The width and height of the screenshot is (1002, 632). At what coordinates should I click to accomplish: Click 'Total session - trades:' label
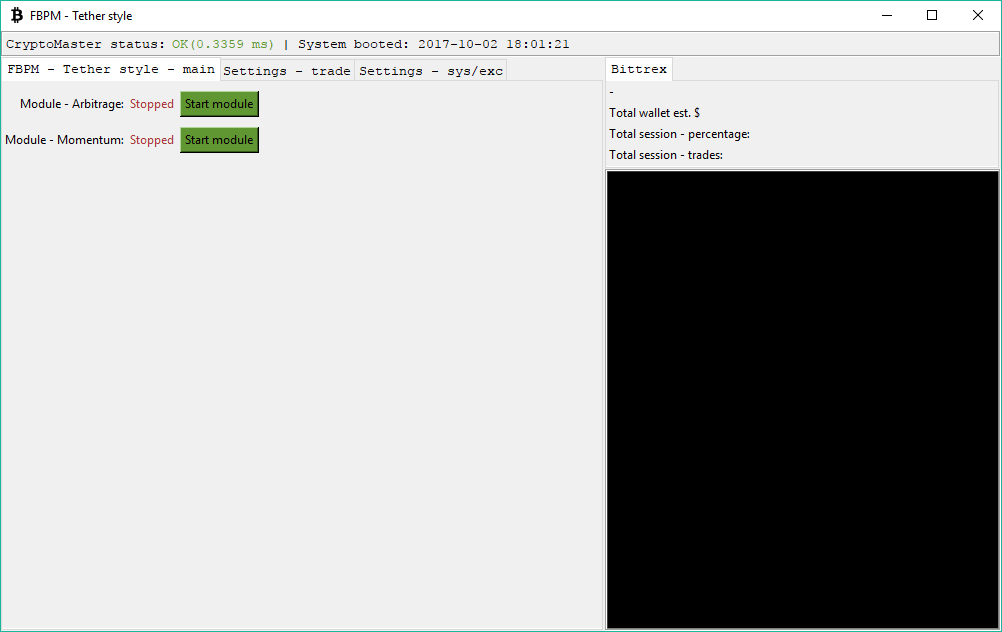[666, 155]
